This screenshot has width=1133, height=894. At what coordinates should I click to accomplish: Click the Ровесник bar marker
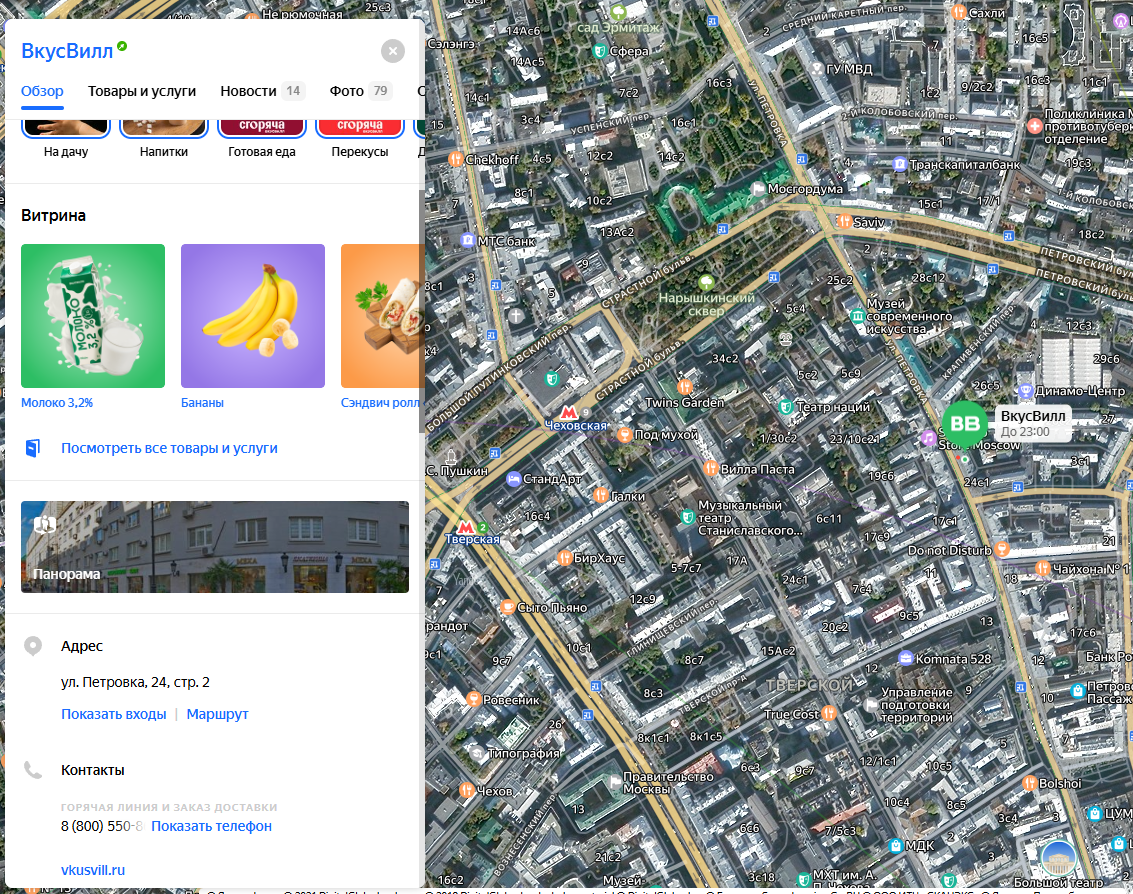(x=473, y=699)
